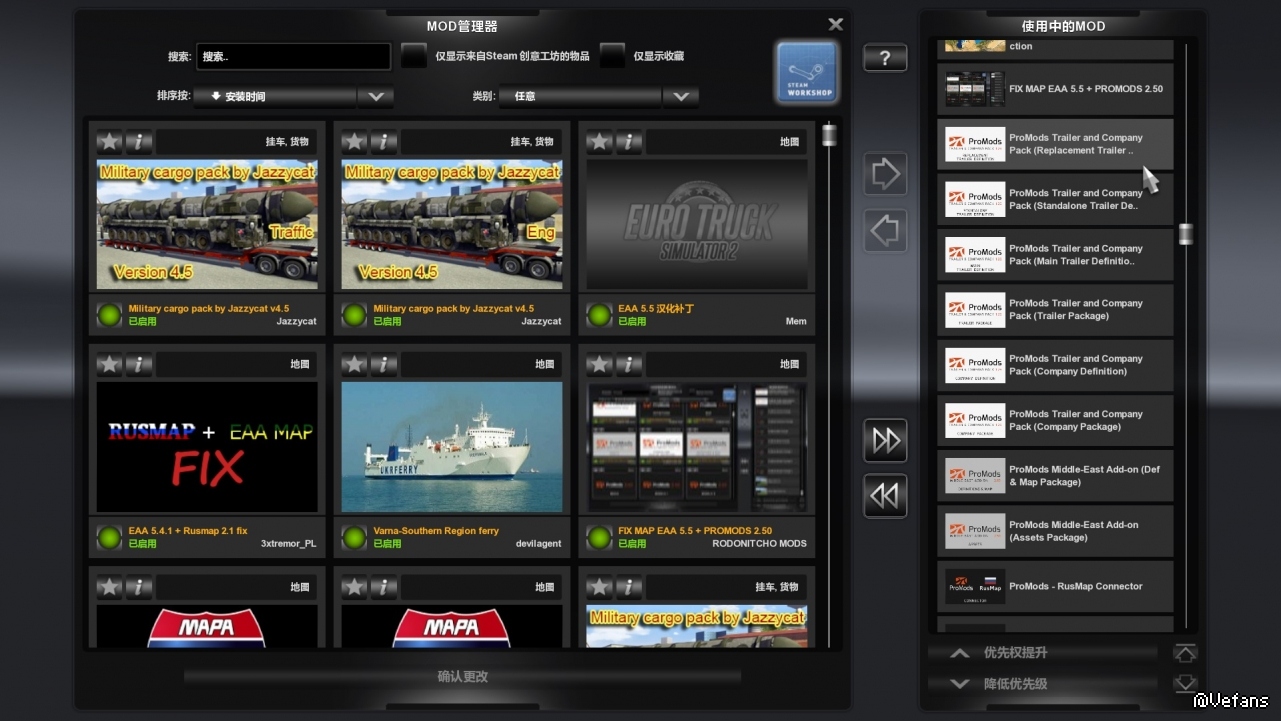
Task: Star the FIX MAP EAA 5.5 card in mod grid
Action: (599, 364)
